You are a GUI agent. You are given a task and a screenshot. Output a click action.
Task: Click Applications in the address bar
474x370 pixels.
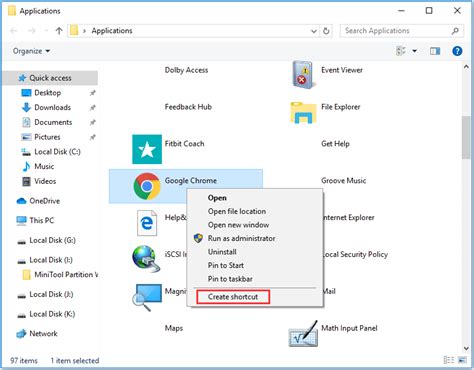(x=112, y=31)
